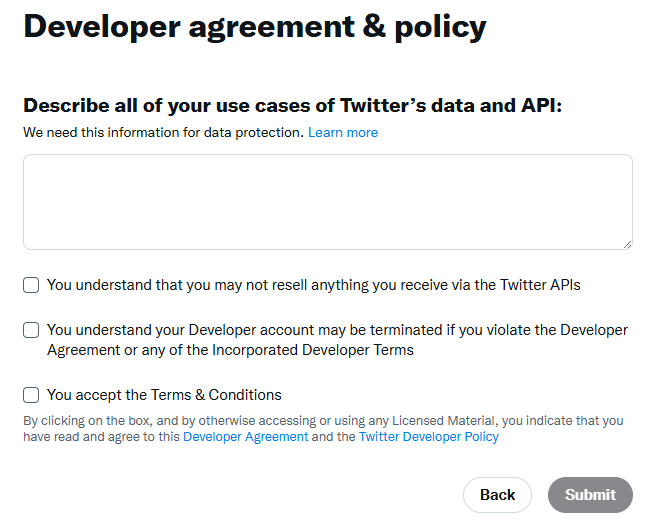Open the Developer Agreement link
This screenshot has width=668, height=530.
(245, 437)
